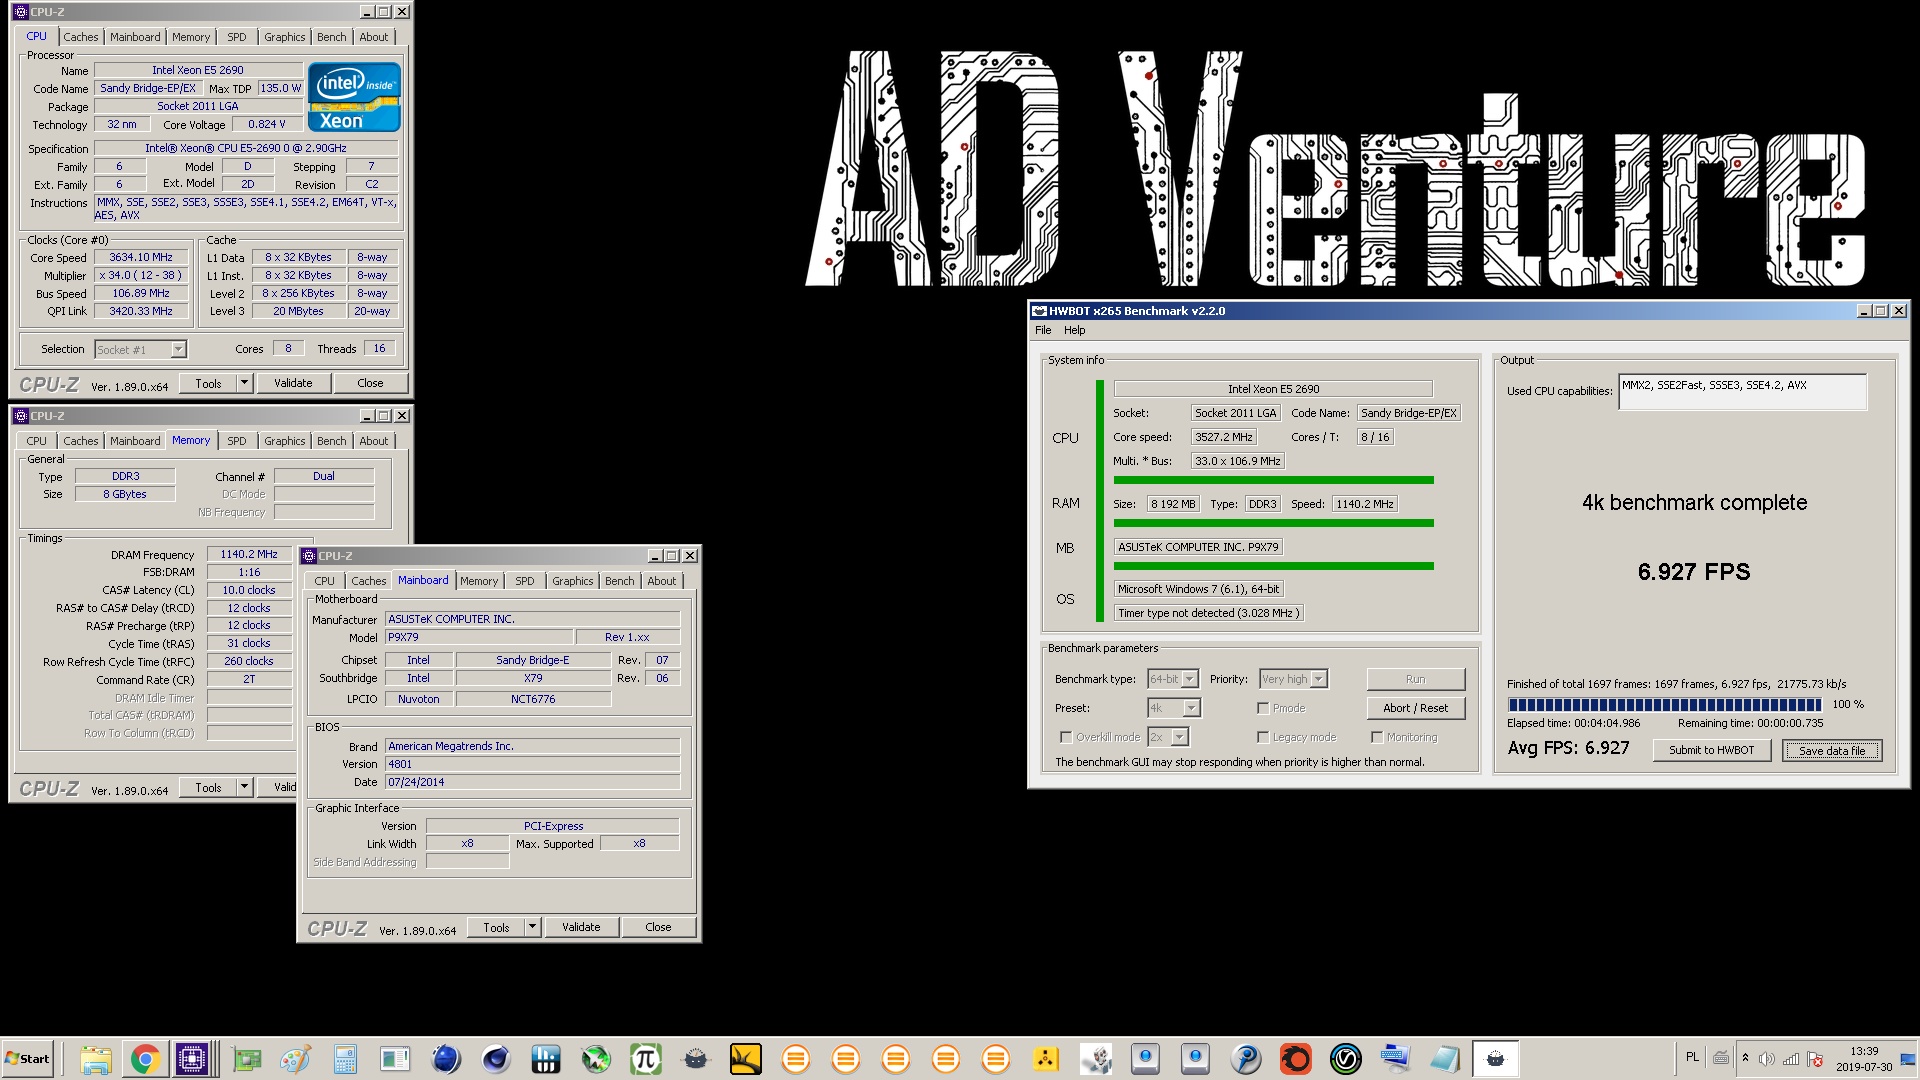Click the Used CPU capabilities text box
This screenshot has width=1920, height=1080.
point(1742,391)
